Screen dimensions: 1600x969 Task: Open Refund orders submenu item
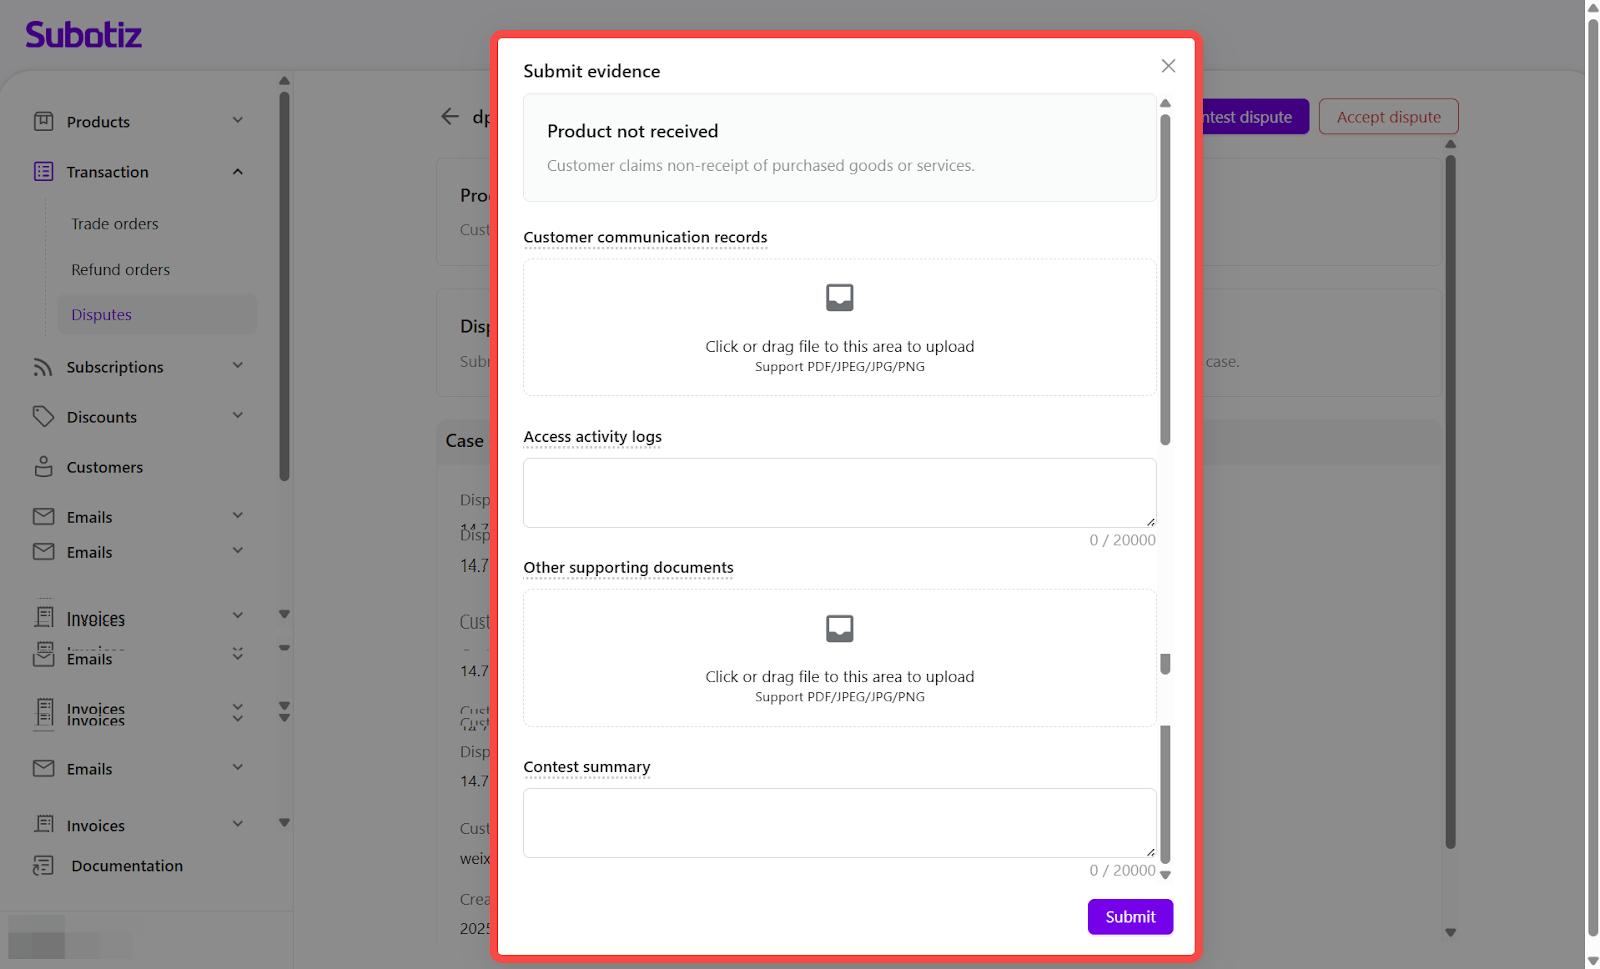coord(120,270)
